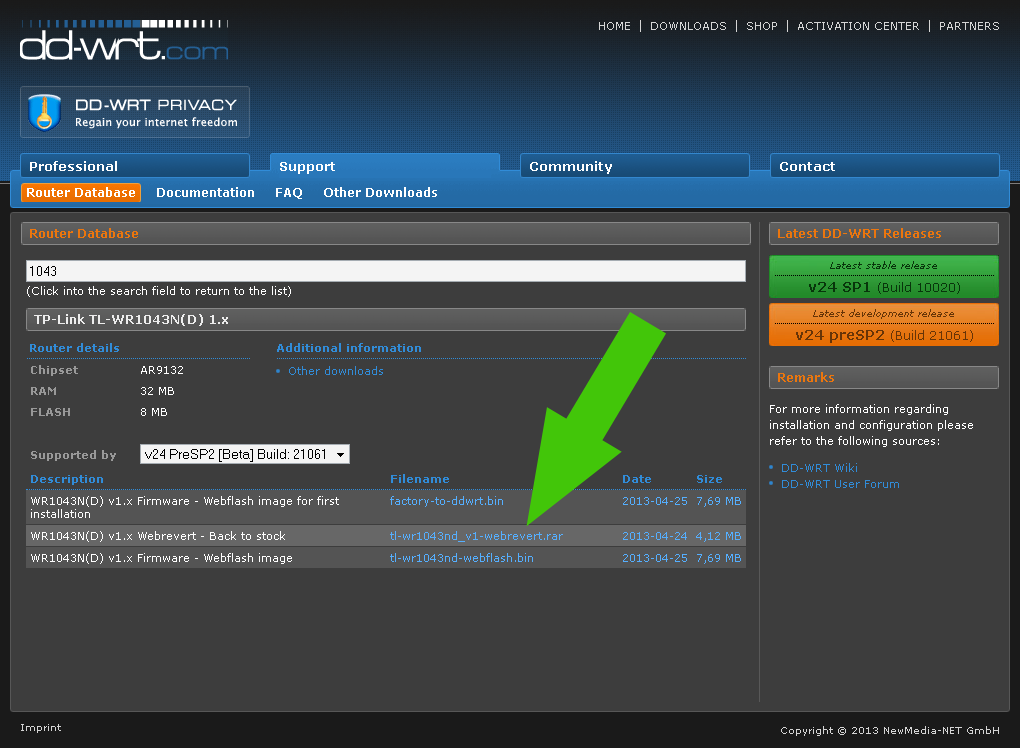The height and width of the screenshot is (748, 1020).
Task: Open the DOWNLOADS page
Action: [x=688, y=26]
